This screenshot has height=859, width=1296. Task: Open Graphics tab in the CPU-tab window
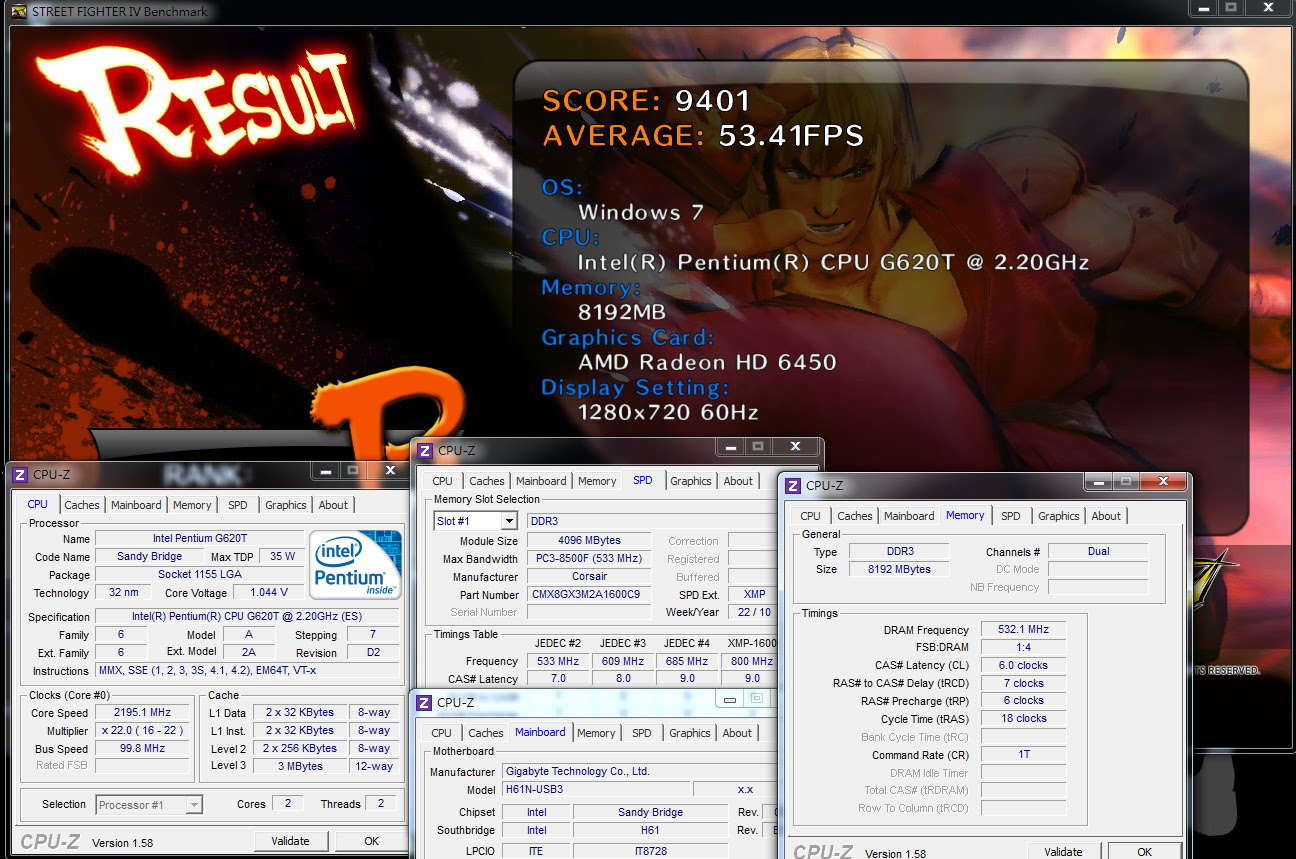(x=286, y=505)
